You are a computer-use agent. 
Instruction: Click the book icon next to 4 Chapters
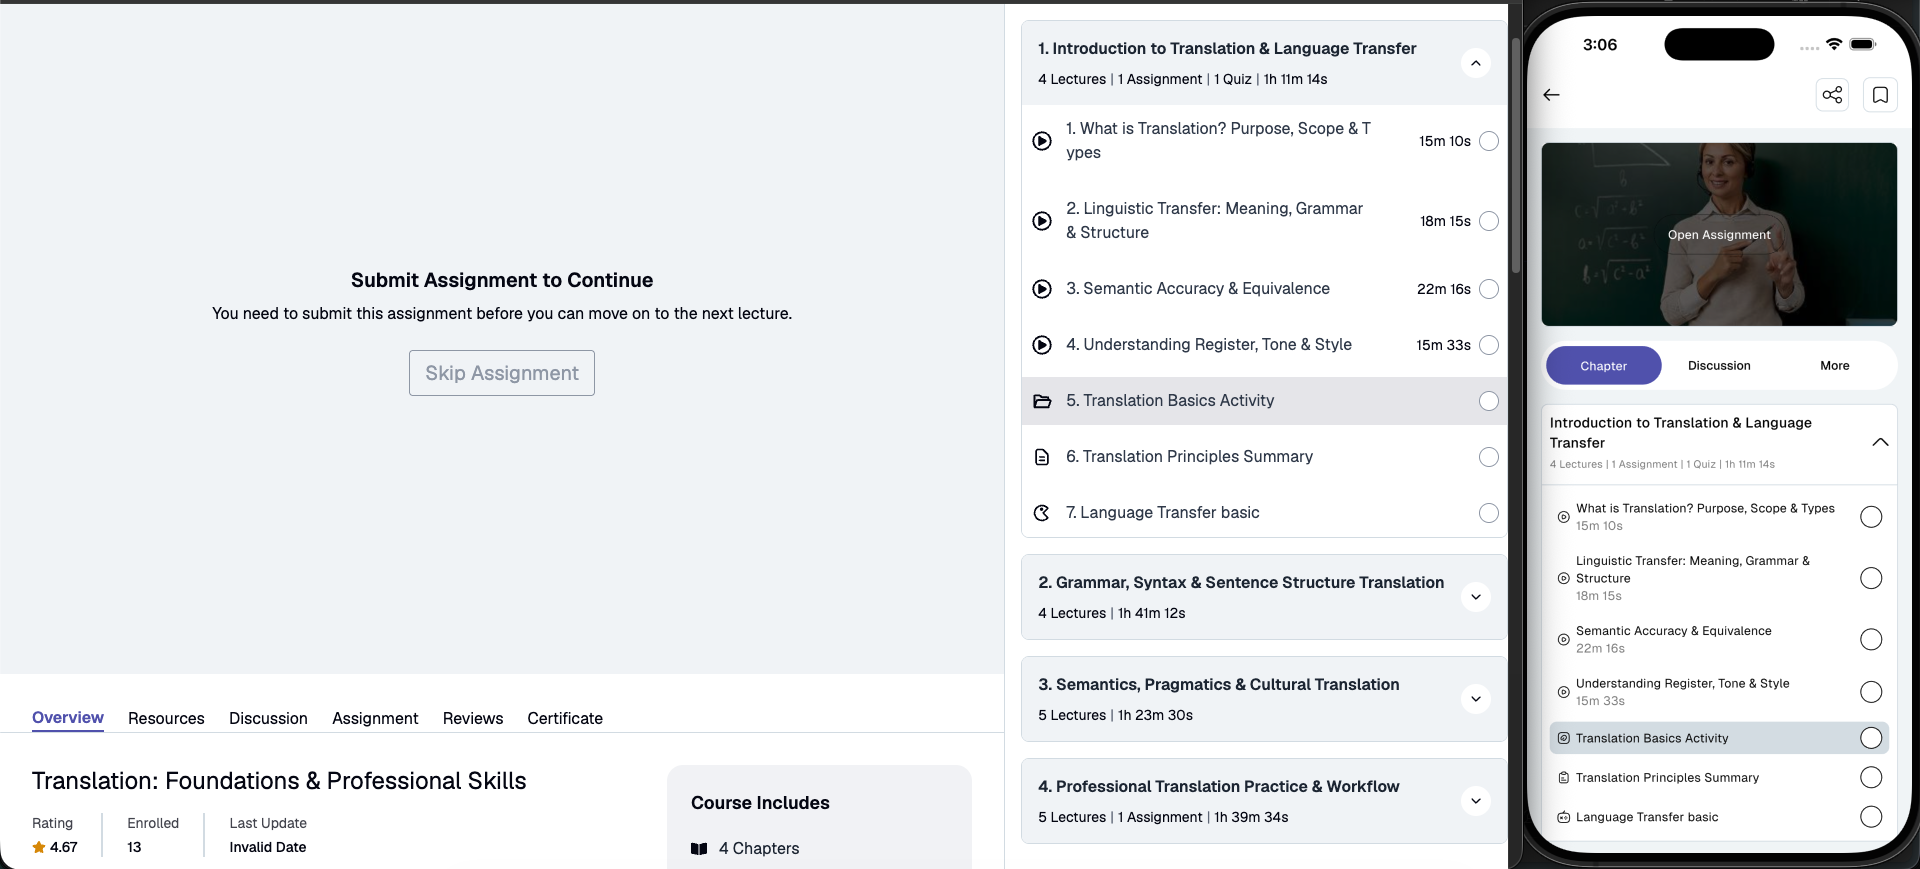coord(699,849)
